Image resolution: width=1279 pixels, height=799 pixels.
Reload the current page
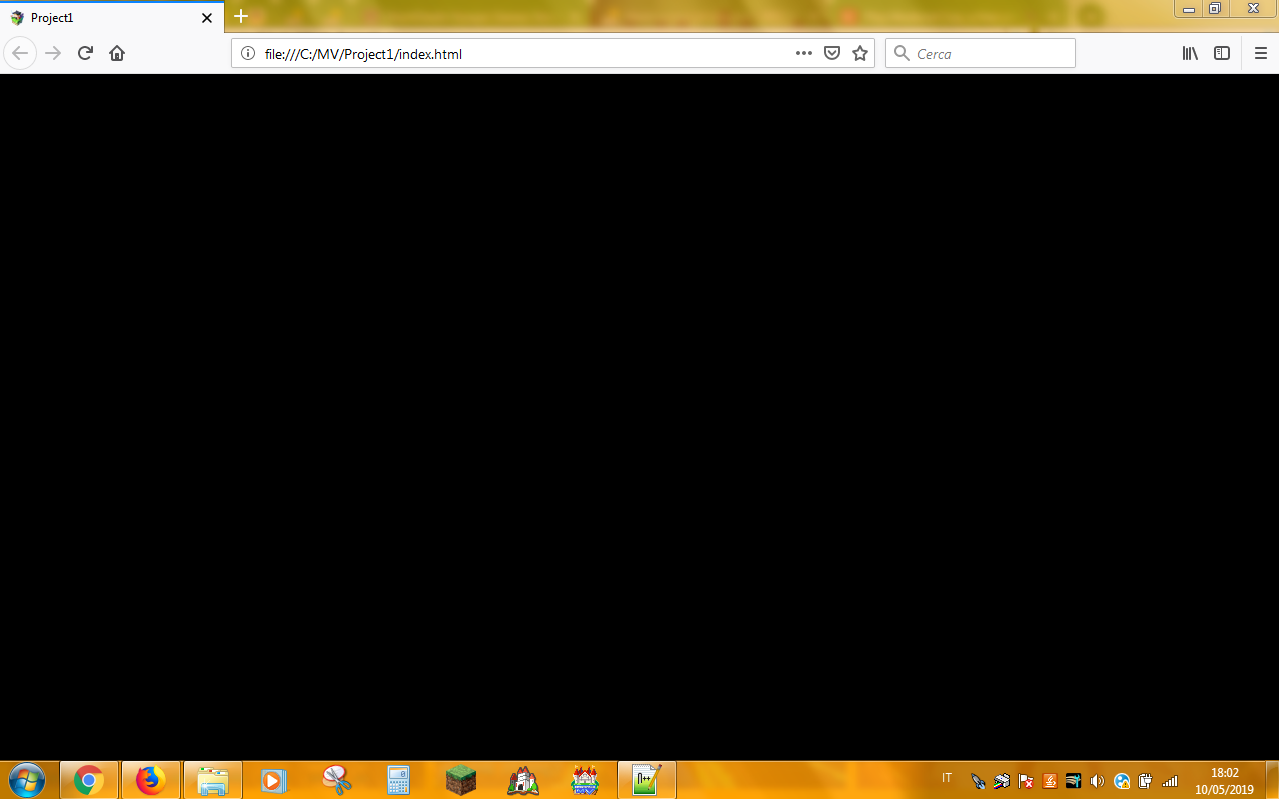pos(85,53)
